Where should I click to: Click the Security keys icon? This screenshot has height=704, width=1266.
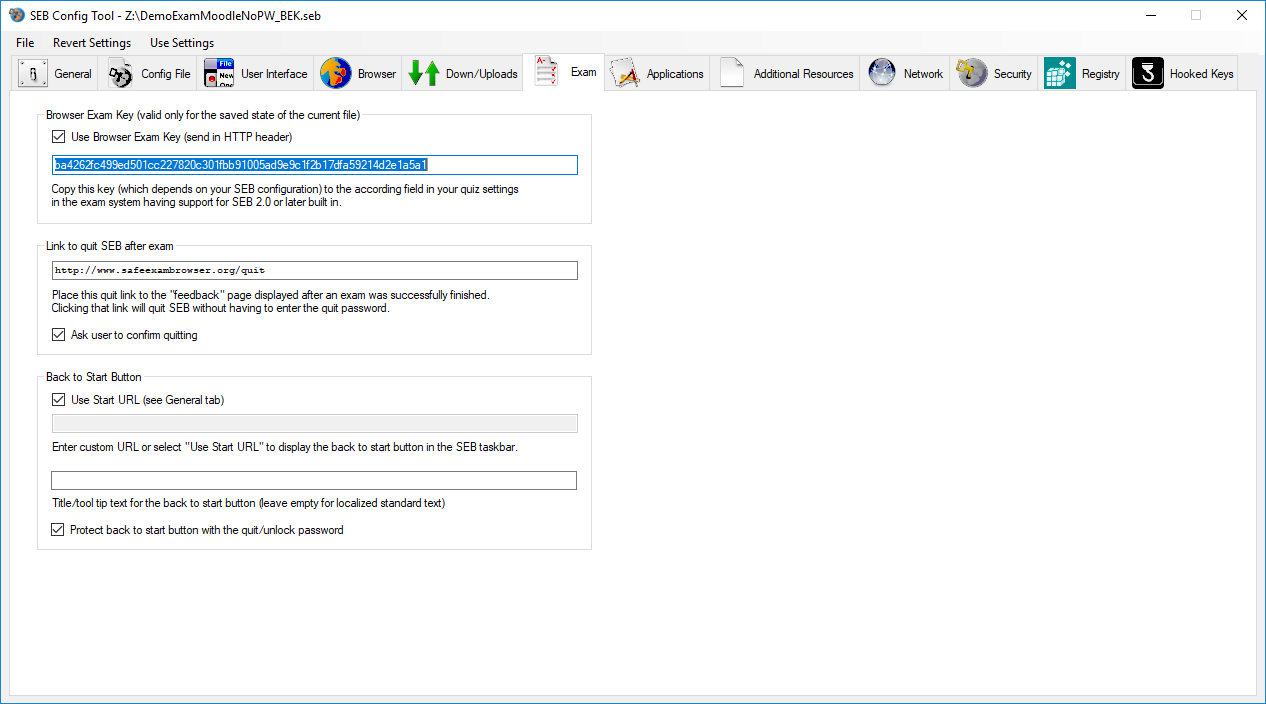point(972,74)
